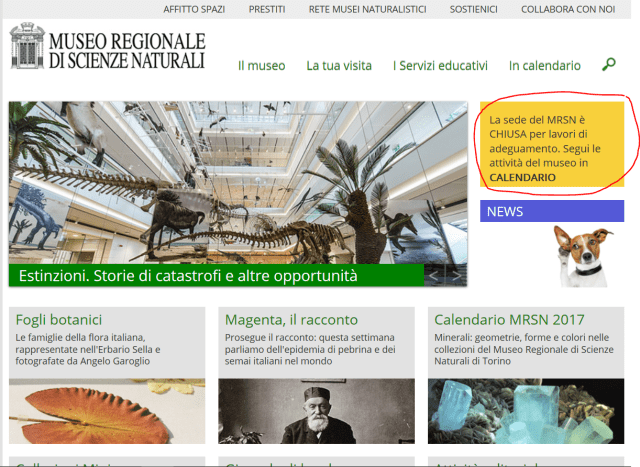Viewport: 640px width, 467px height.
Task: Click text 'La sede del MRSN è'
Action: pyautogui.click(x=537, y=120)
